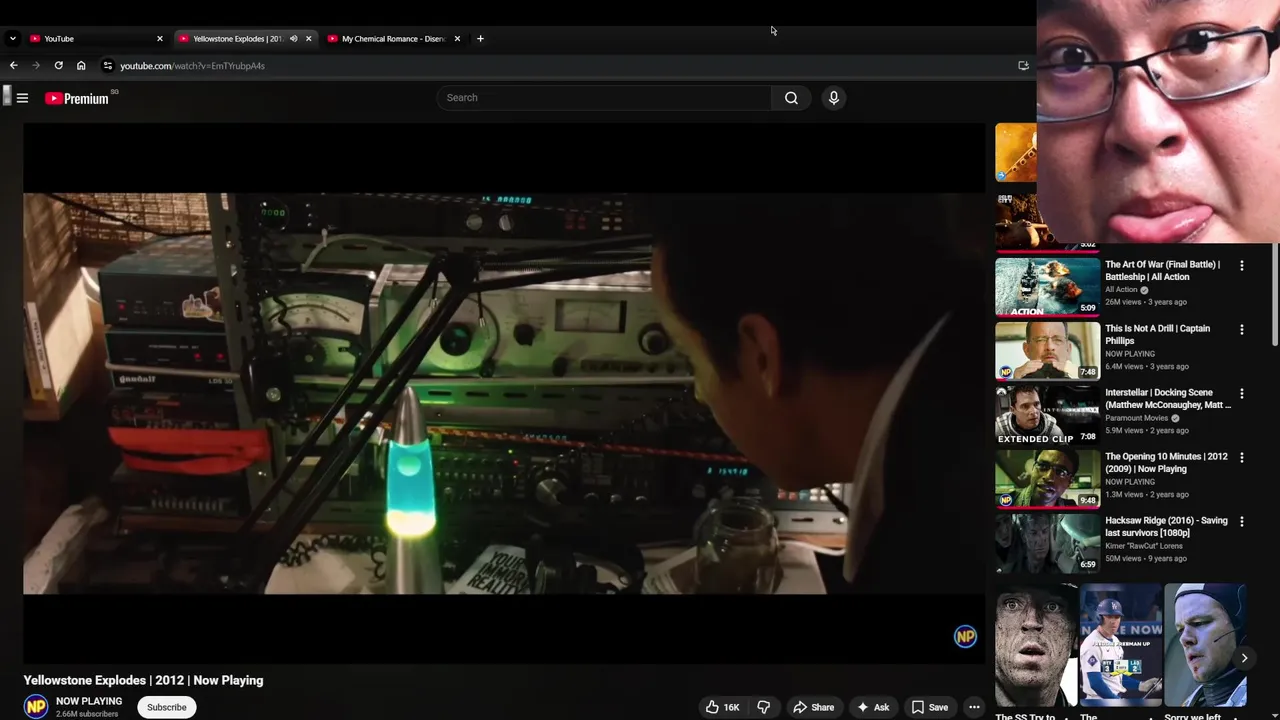Open the 'Sorry we left' short thumbnail
Viewport: 1280px width, 720px height.
tap(1206, 645)
